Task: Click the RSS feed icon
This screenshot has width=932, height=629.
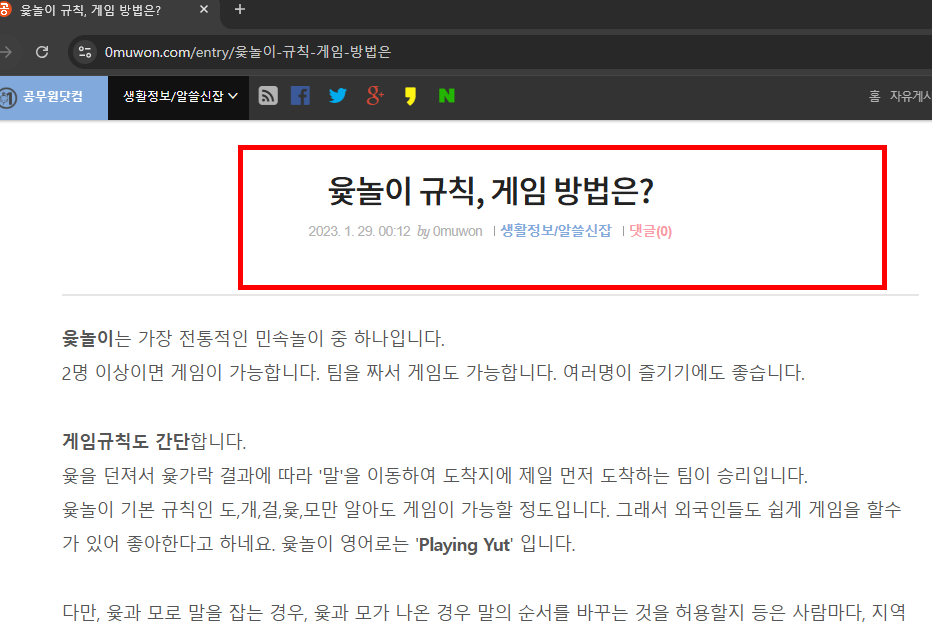Action: 266,95
